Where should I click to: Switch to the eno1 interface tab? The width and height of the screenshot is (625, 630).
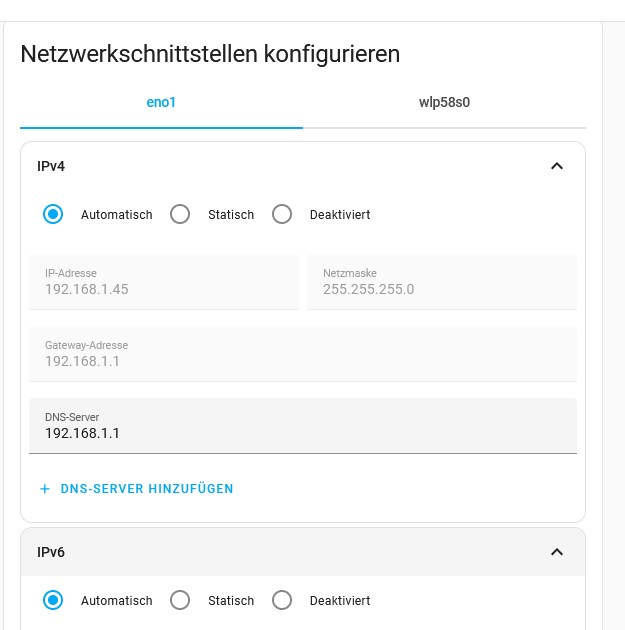161,102
